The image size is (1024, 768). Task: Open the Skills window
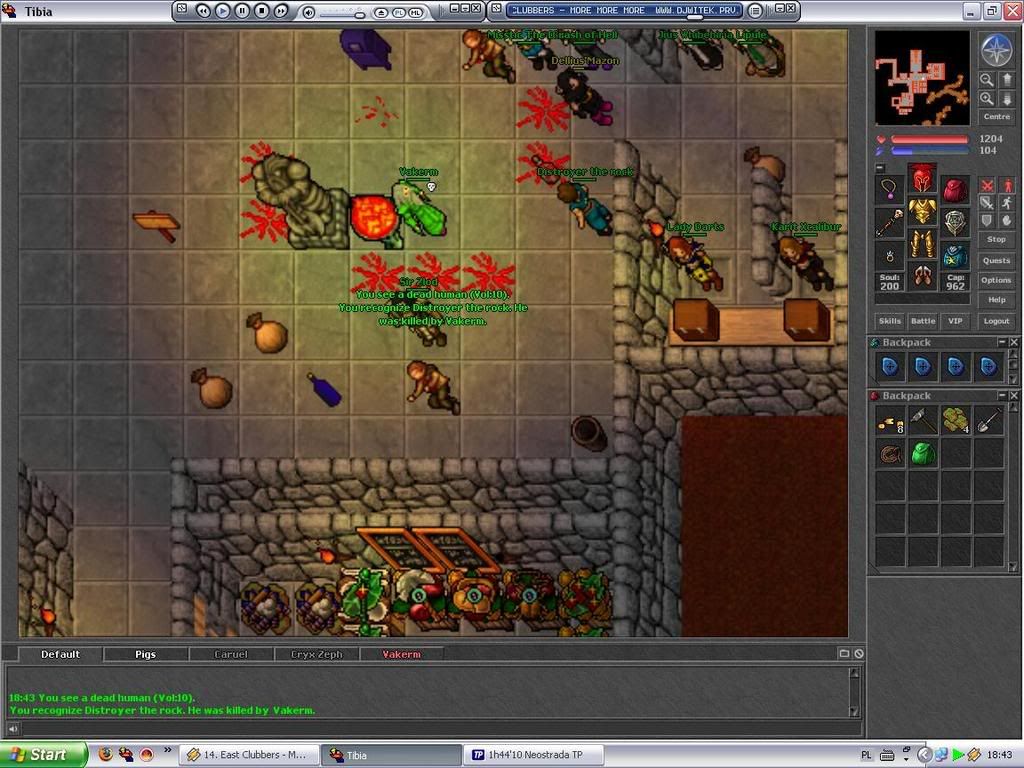click(889, 321)
